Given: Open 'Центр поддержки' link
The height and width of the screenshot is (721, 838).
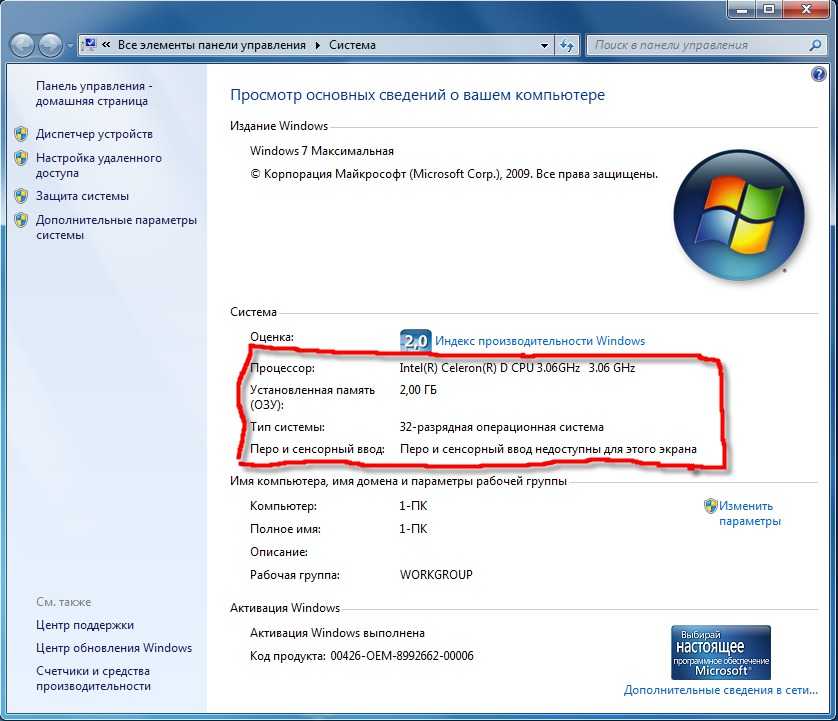Looking at the screenshot, I should 85,625.
